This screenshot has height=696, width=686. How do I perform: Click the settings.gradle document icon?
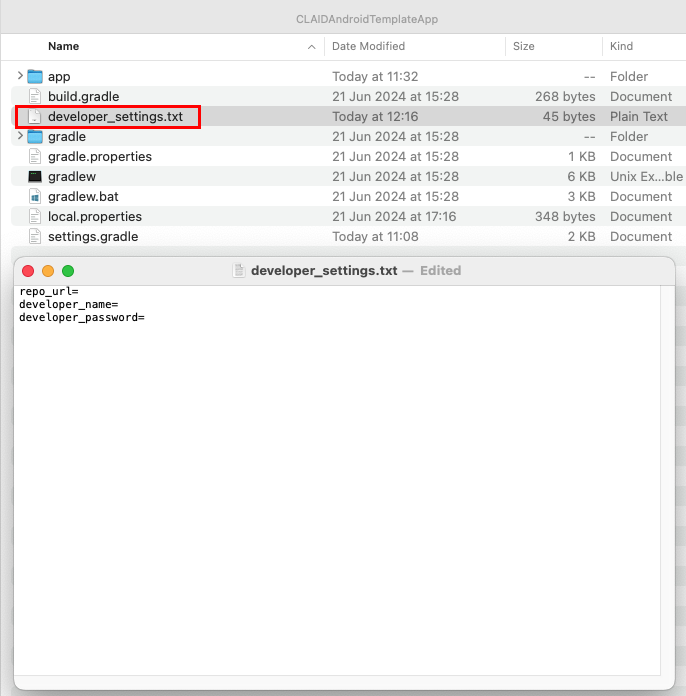(x=35, y=236)
